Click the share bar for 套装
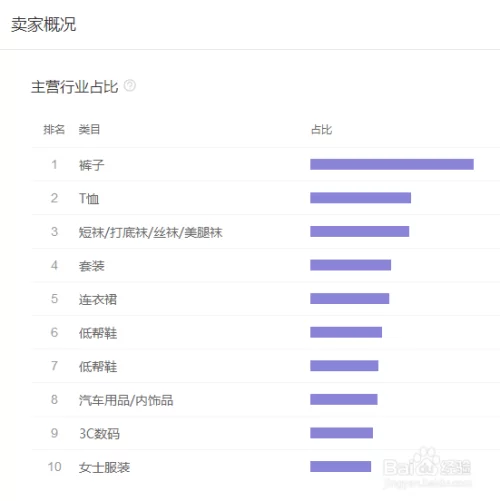500x501 pixels. [350, 265]
